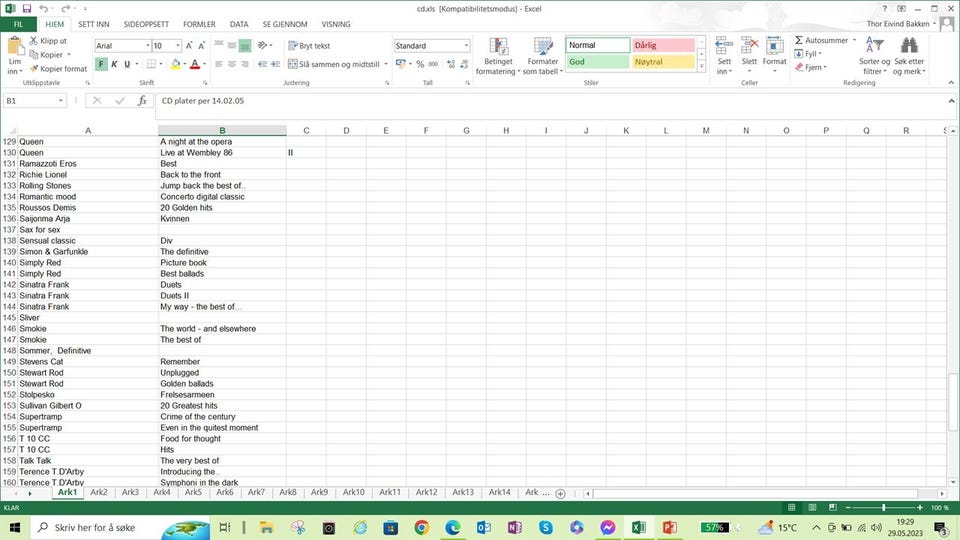Screen dimensions: 960x540
Task: Open Windows Start menu
Action: [x=15, y=527]
